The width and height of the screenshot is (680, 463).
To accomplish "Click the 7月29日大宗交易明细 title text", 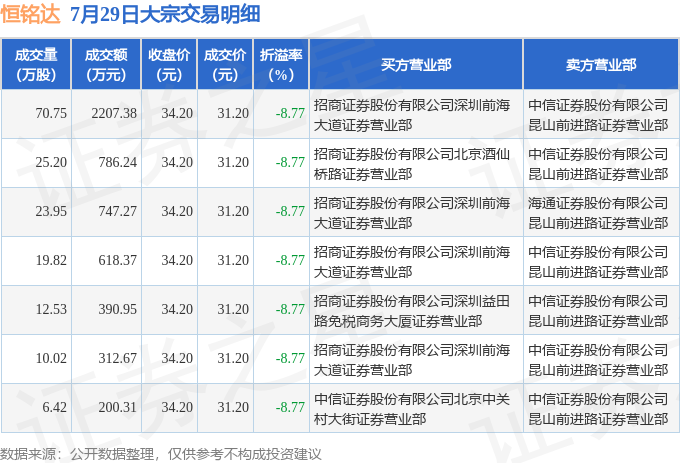I will pyautogui.click(x=165, y=14).
